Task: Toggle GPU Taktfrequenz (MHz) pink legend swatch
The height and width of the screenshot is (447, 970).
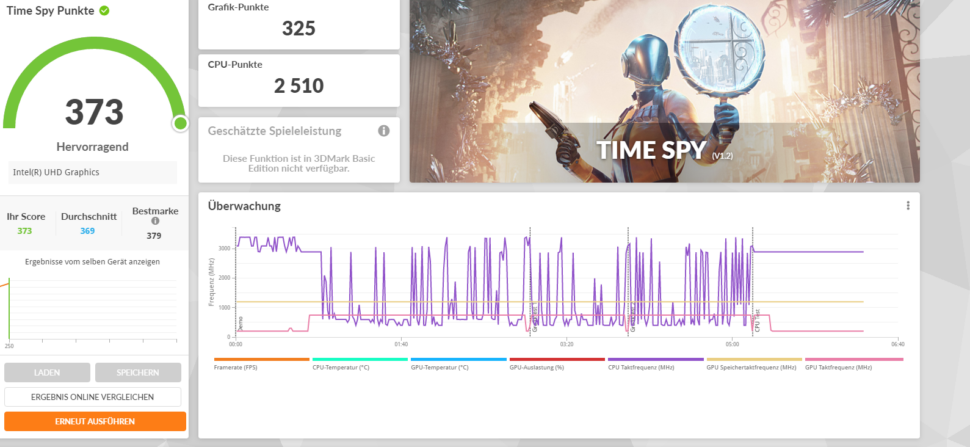Action: (853, 359)
